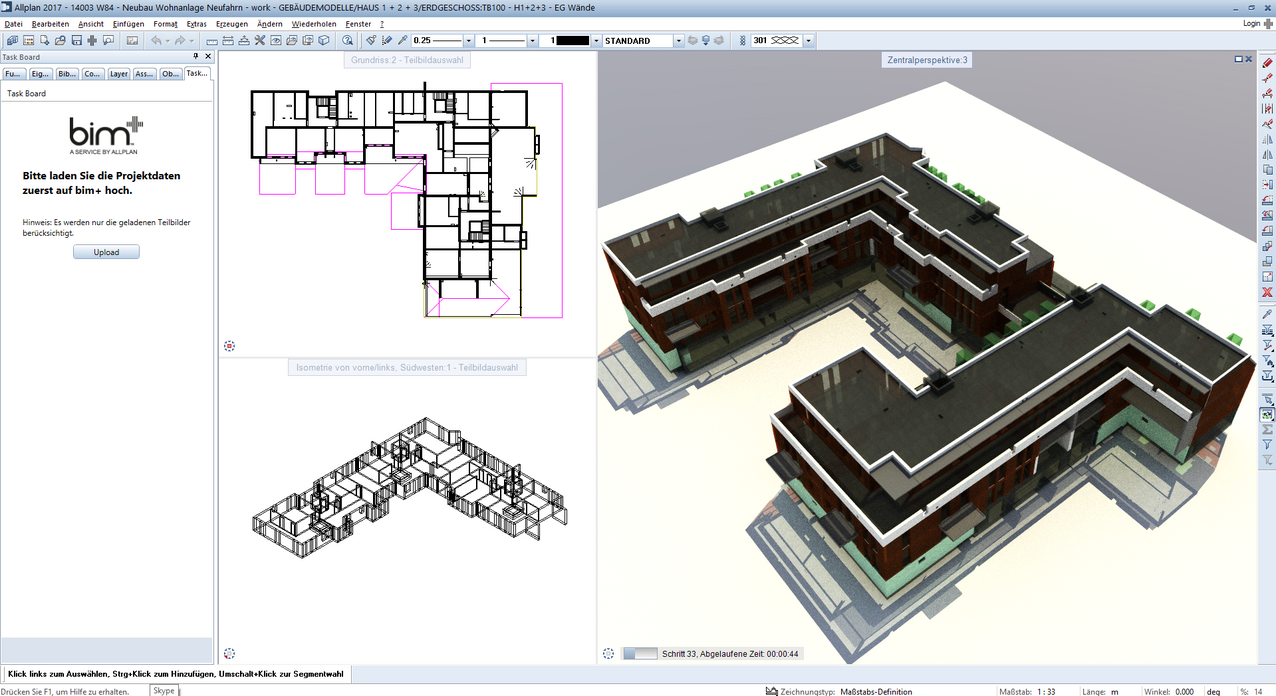Select the scissors and tools icon
1276x696 pixels.
coord(259,41)
